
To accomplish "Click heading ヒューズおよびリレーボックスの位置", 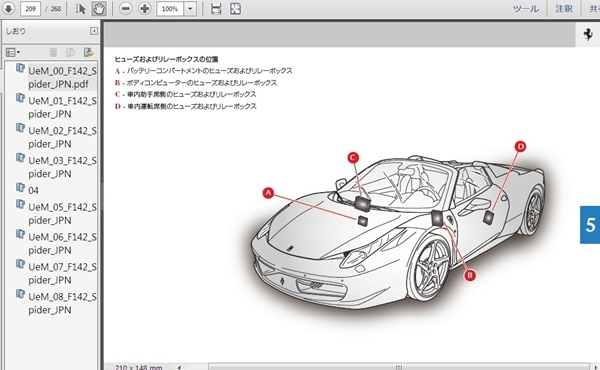I will coord(166,59).
